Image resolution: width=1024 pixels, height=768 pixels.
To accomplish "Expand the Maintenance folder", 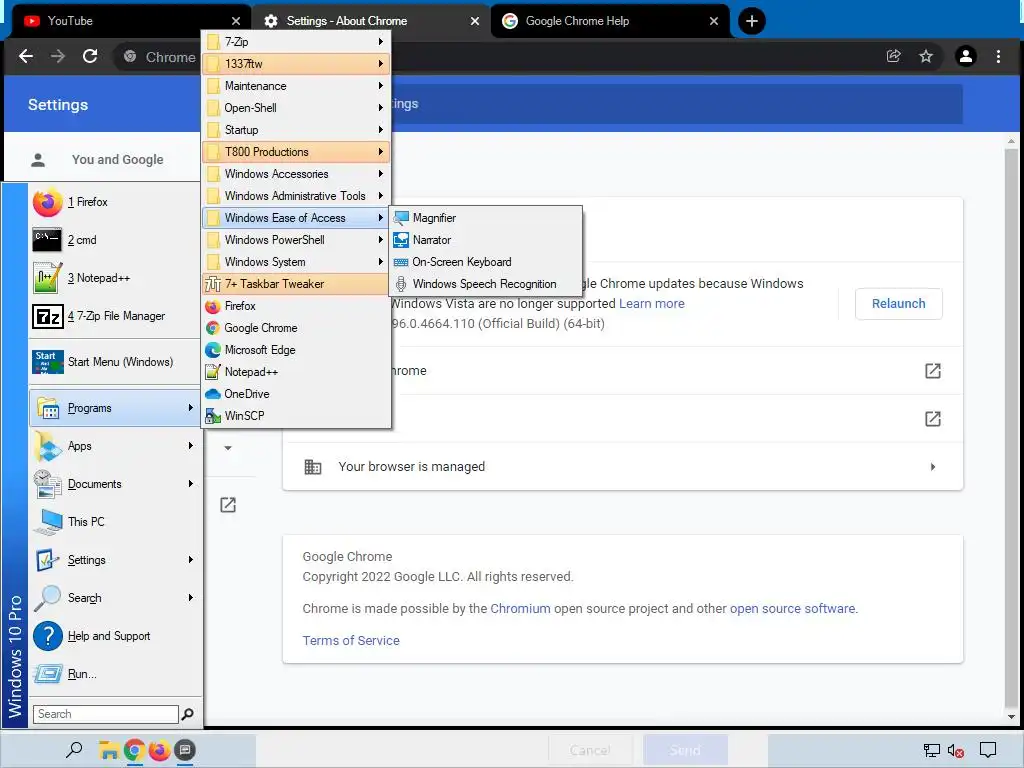I will point(296,86).
